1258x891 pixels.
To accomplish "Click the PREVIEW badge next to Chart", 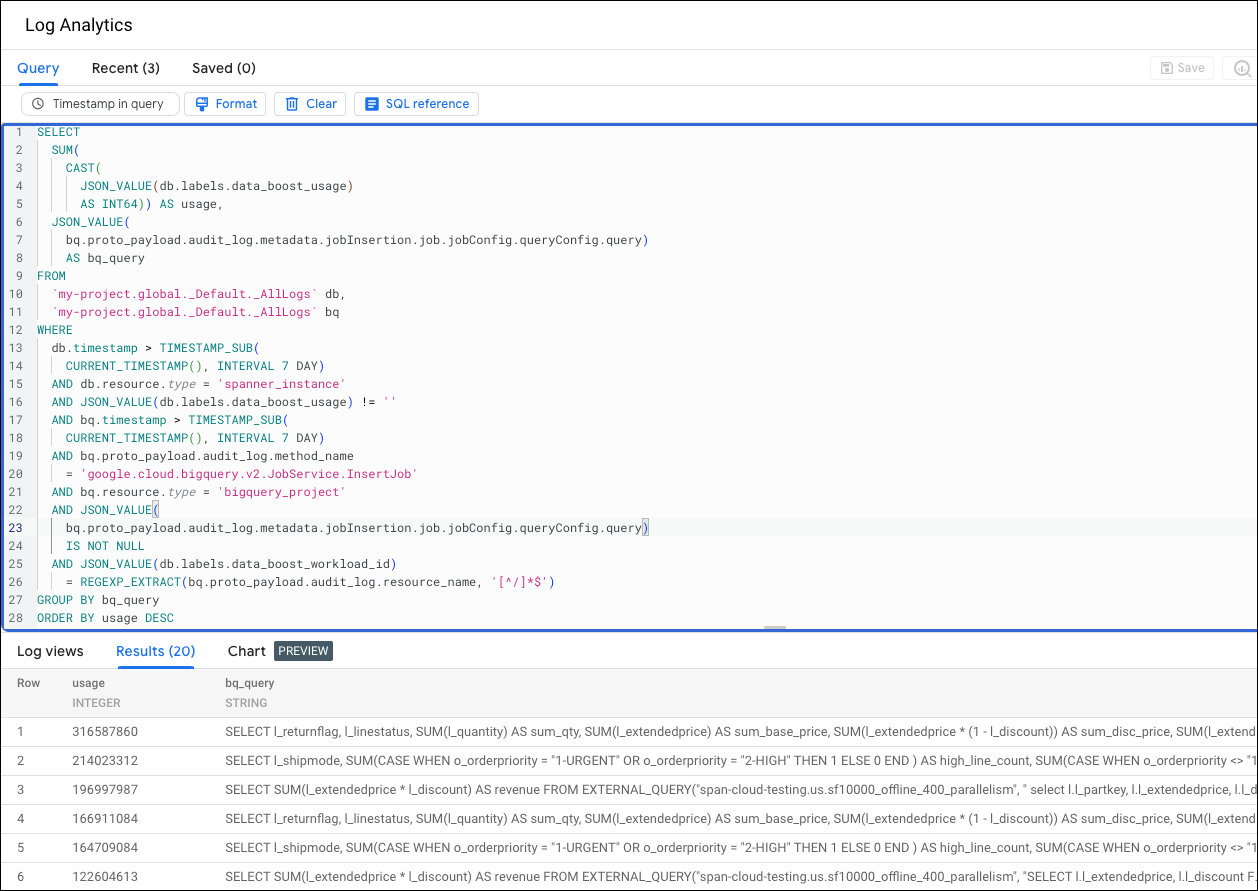I will click(x=303, y=650).
